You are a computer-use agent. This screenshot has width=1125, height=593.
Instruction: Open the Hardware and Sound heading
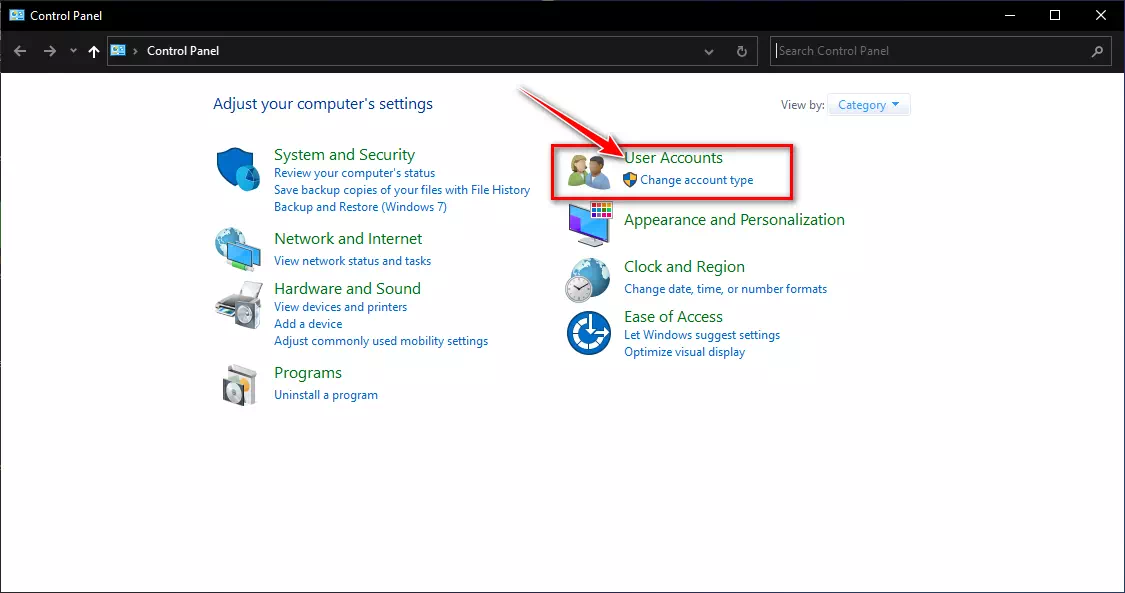(x=347, y=288)
